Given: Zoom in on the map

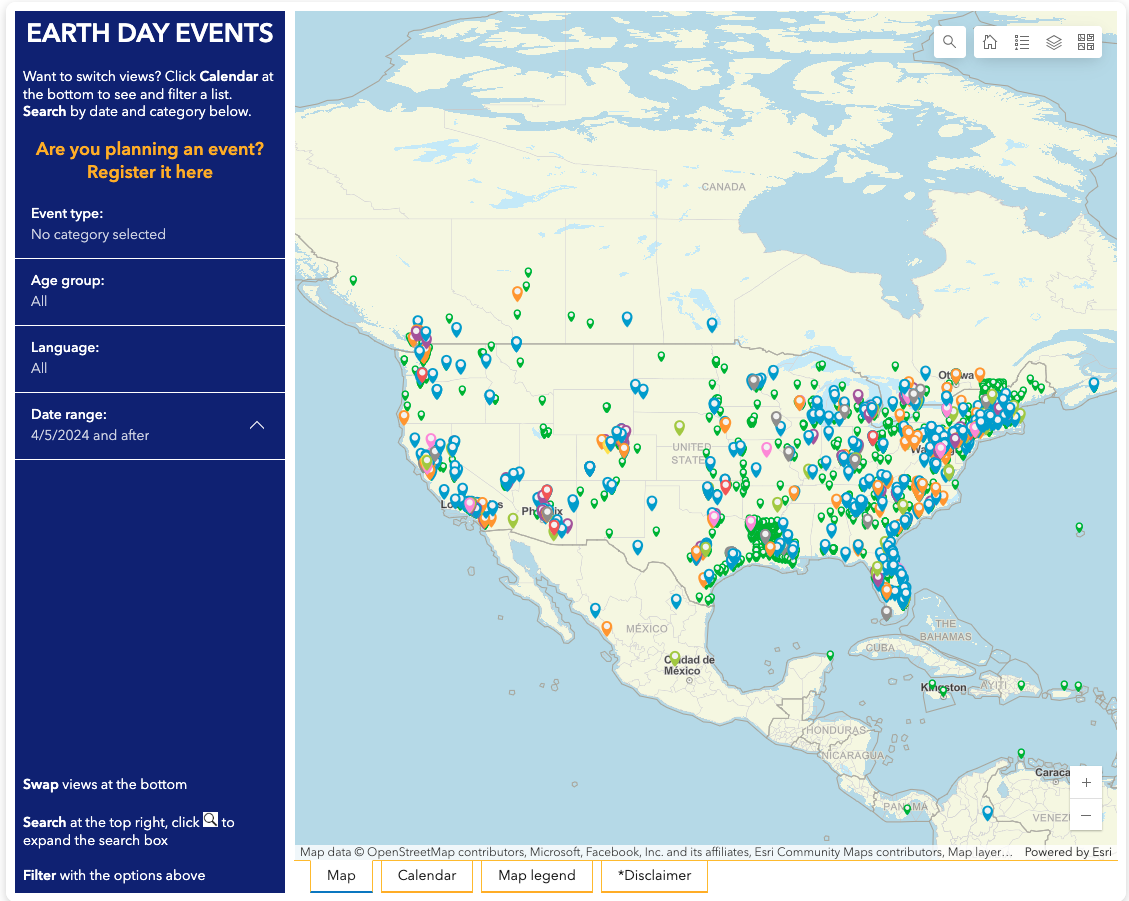Looking at the screenshot, I should (1086, 783).
